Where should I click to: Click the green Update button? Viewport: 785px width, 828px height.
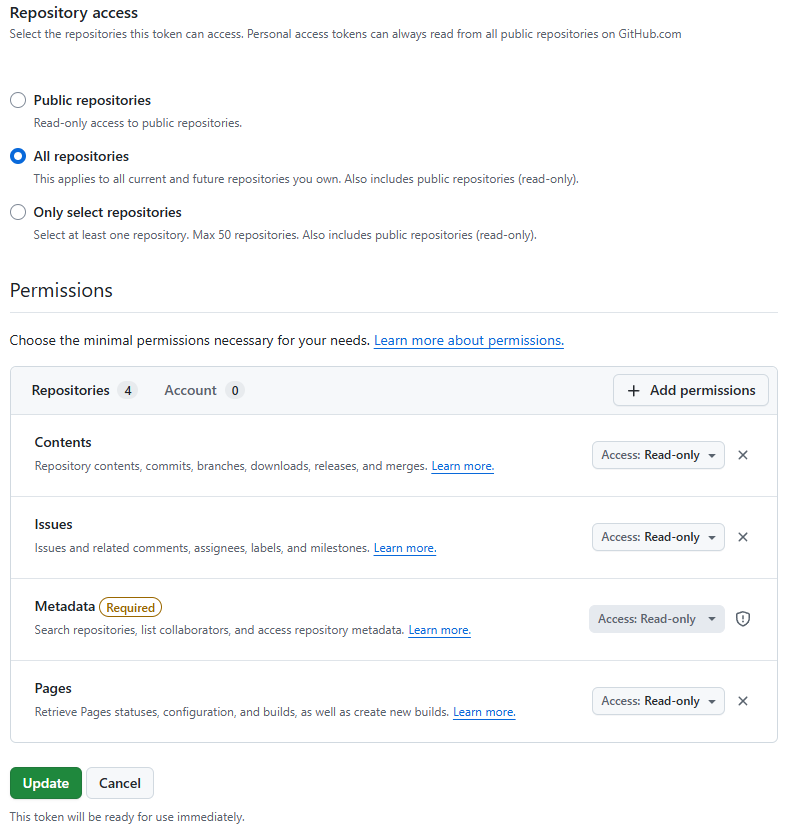[x=46, y=783]
